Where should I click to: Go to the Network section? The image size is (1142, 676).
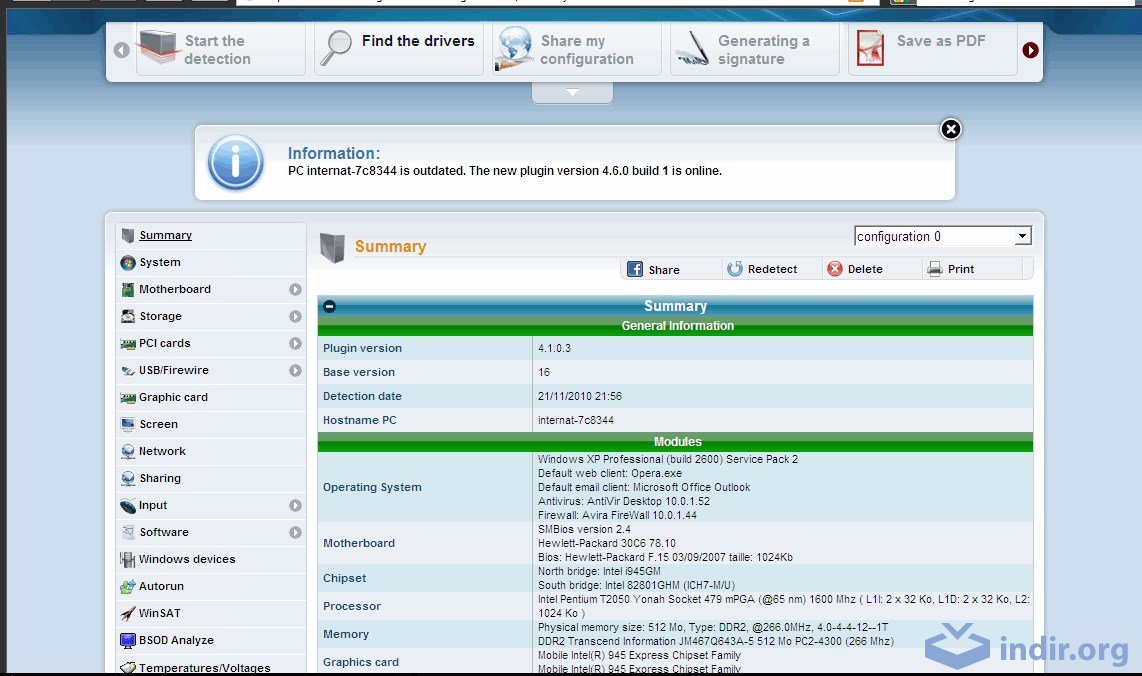tap(162, 451)
